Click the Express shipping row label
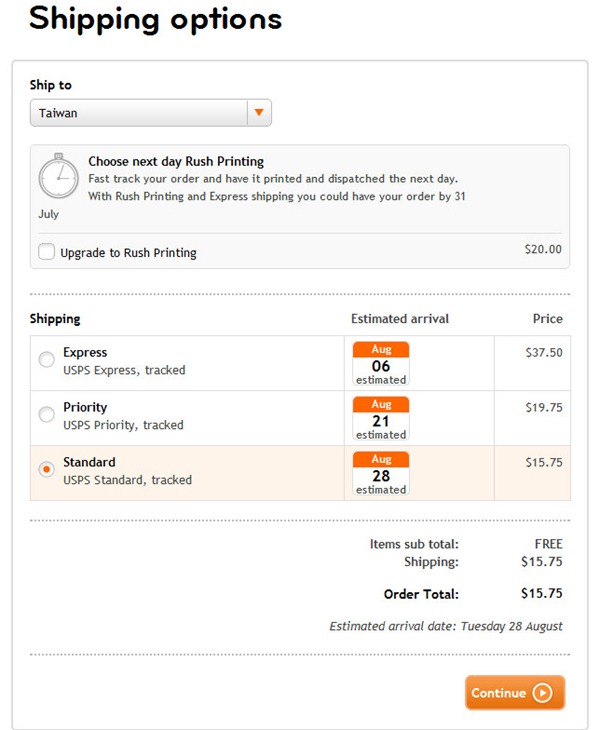The height and width of the screenshot is (730, 600). [85, 352]
